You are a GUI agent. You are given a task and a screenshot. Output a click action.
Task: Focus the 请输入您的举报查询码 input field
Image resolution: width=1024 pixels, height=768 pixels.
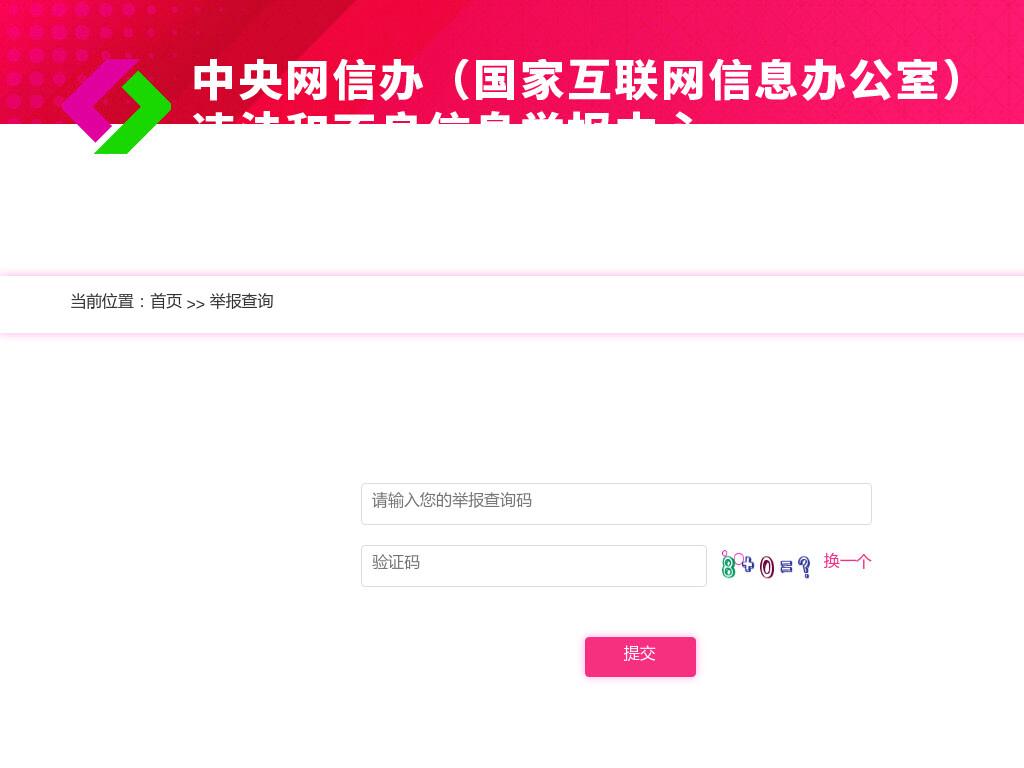pos(616,504)
